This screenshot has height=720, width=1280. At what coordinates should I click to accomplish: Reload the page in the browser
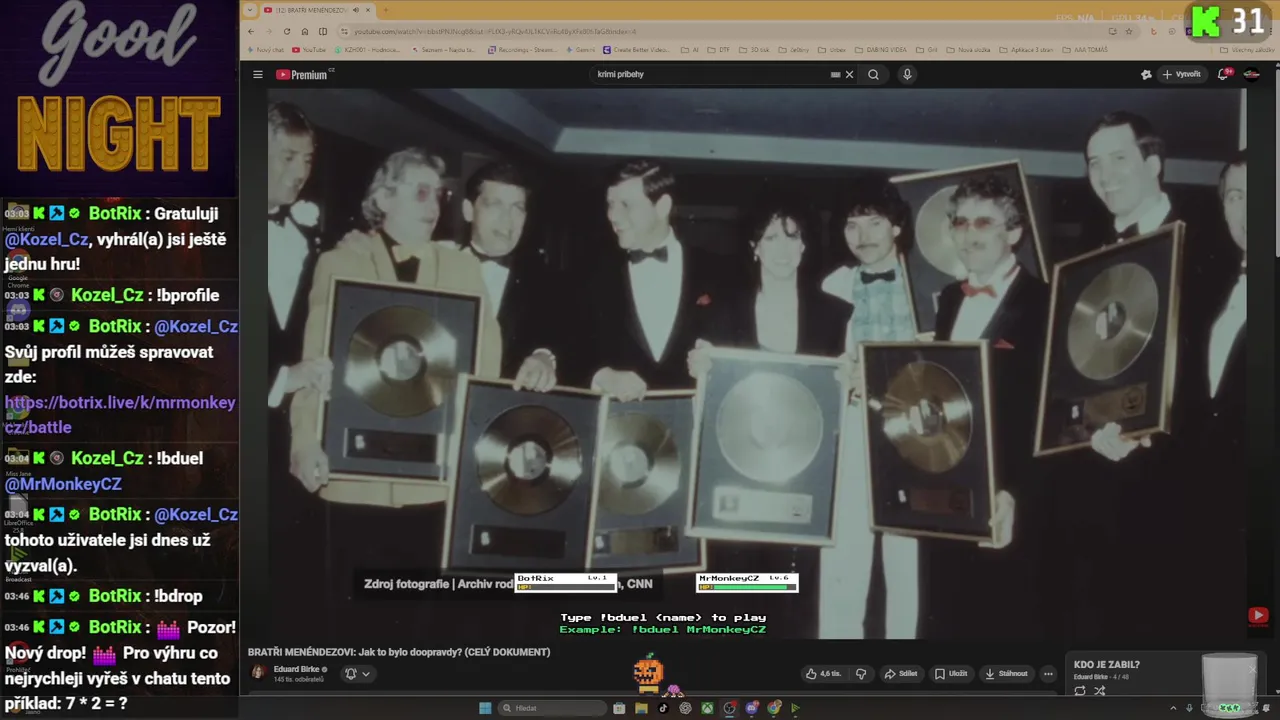(x=287, y=31)
